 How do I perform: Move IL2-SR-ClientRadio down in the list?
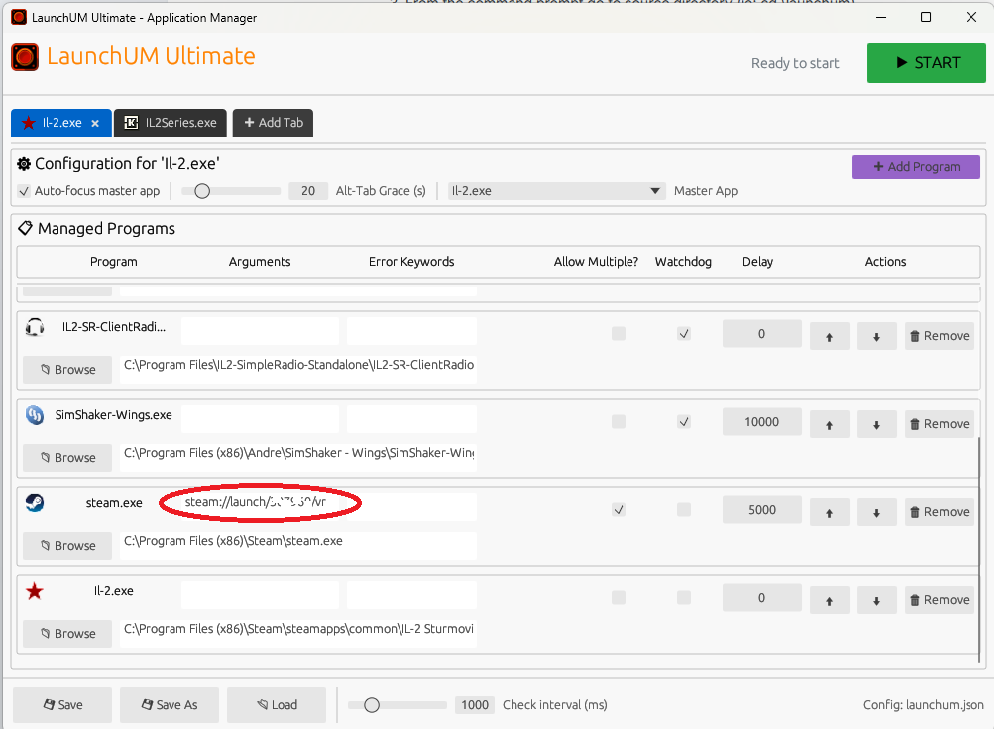coord(876,336)
